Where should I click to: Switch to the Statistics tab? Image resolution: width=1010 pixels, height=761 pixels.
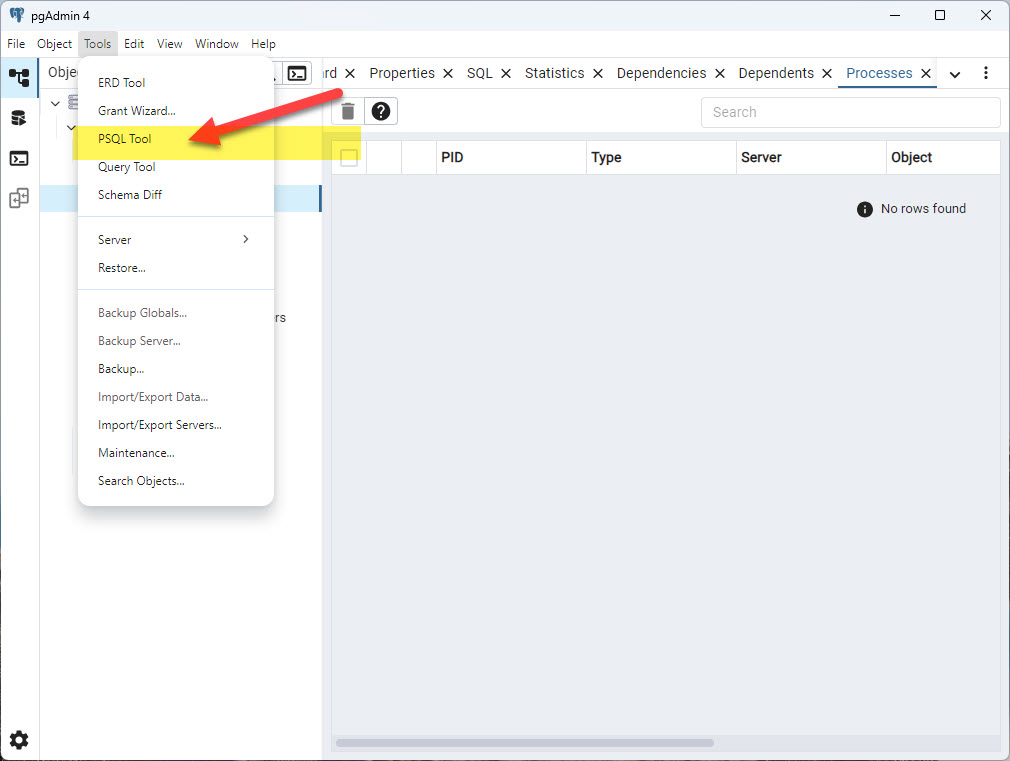coord(554,73)
